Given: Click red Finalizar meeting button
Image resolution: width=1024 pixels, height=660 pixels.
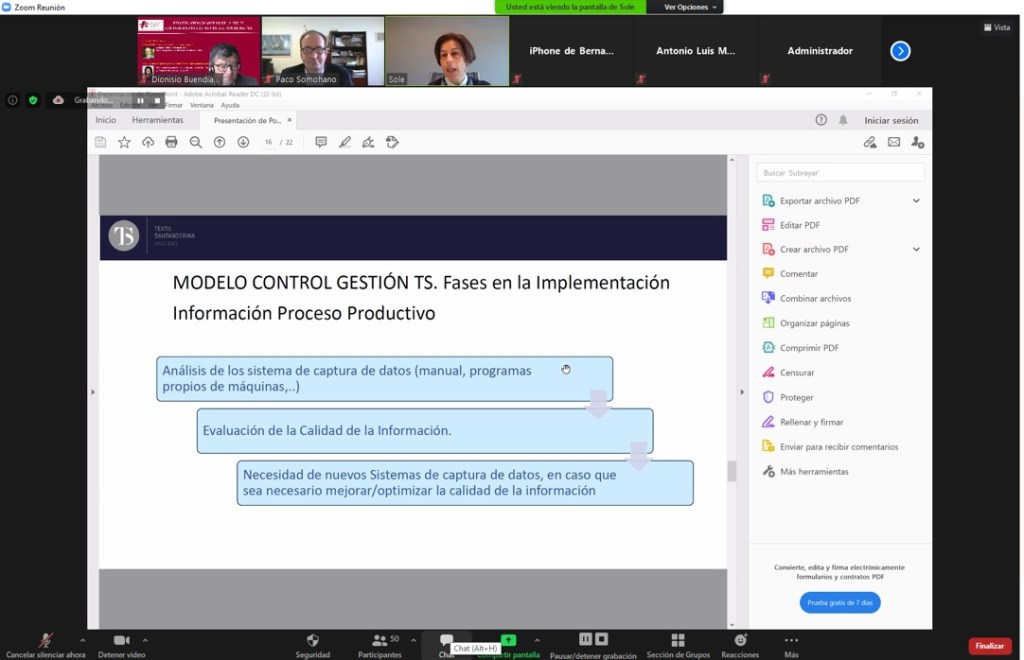Looking at the screenshot, I should coord(989,646).
